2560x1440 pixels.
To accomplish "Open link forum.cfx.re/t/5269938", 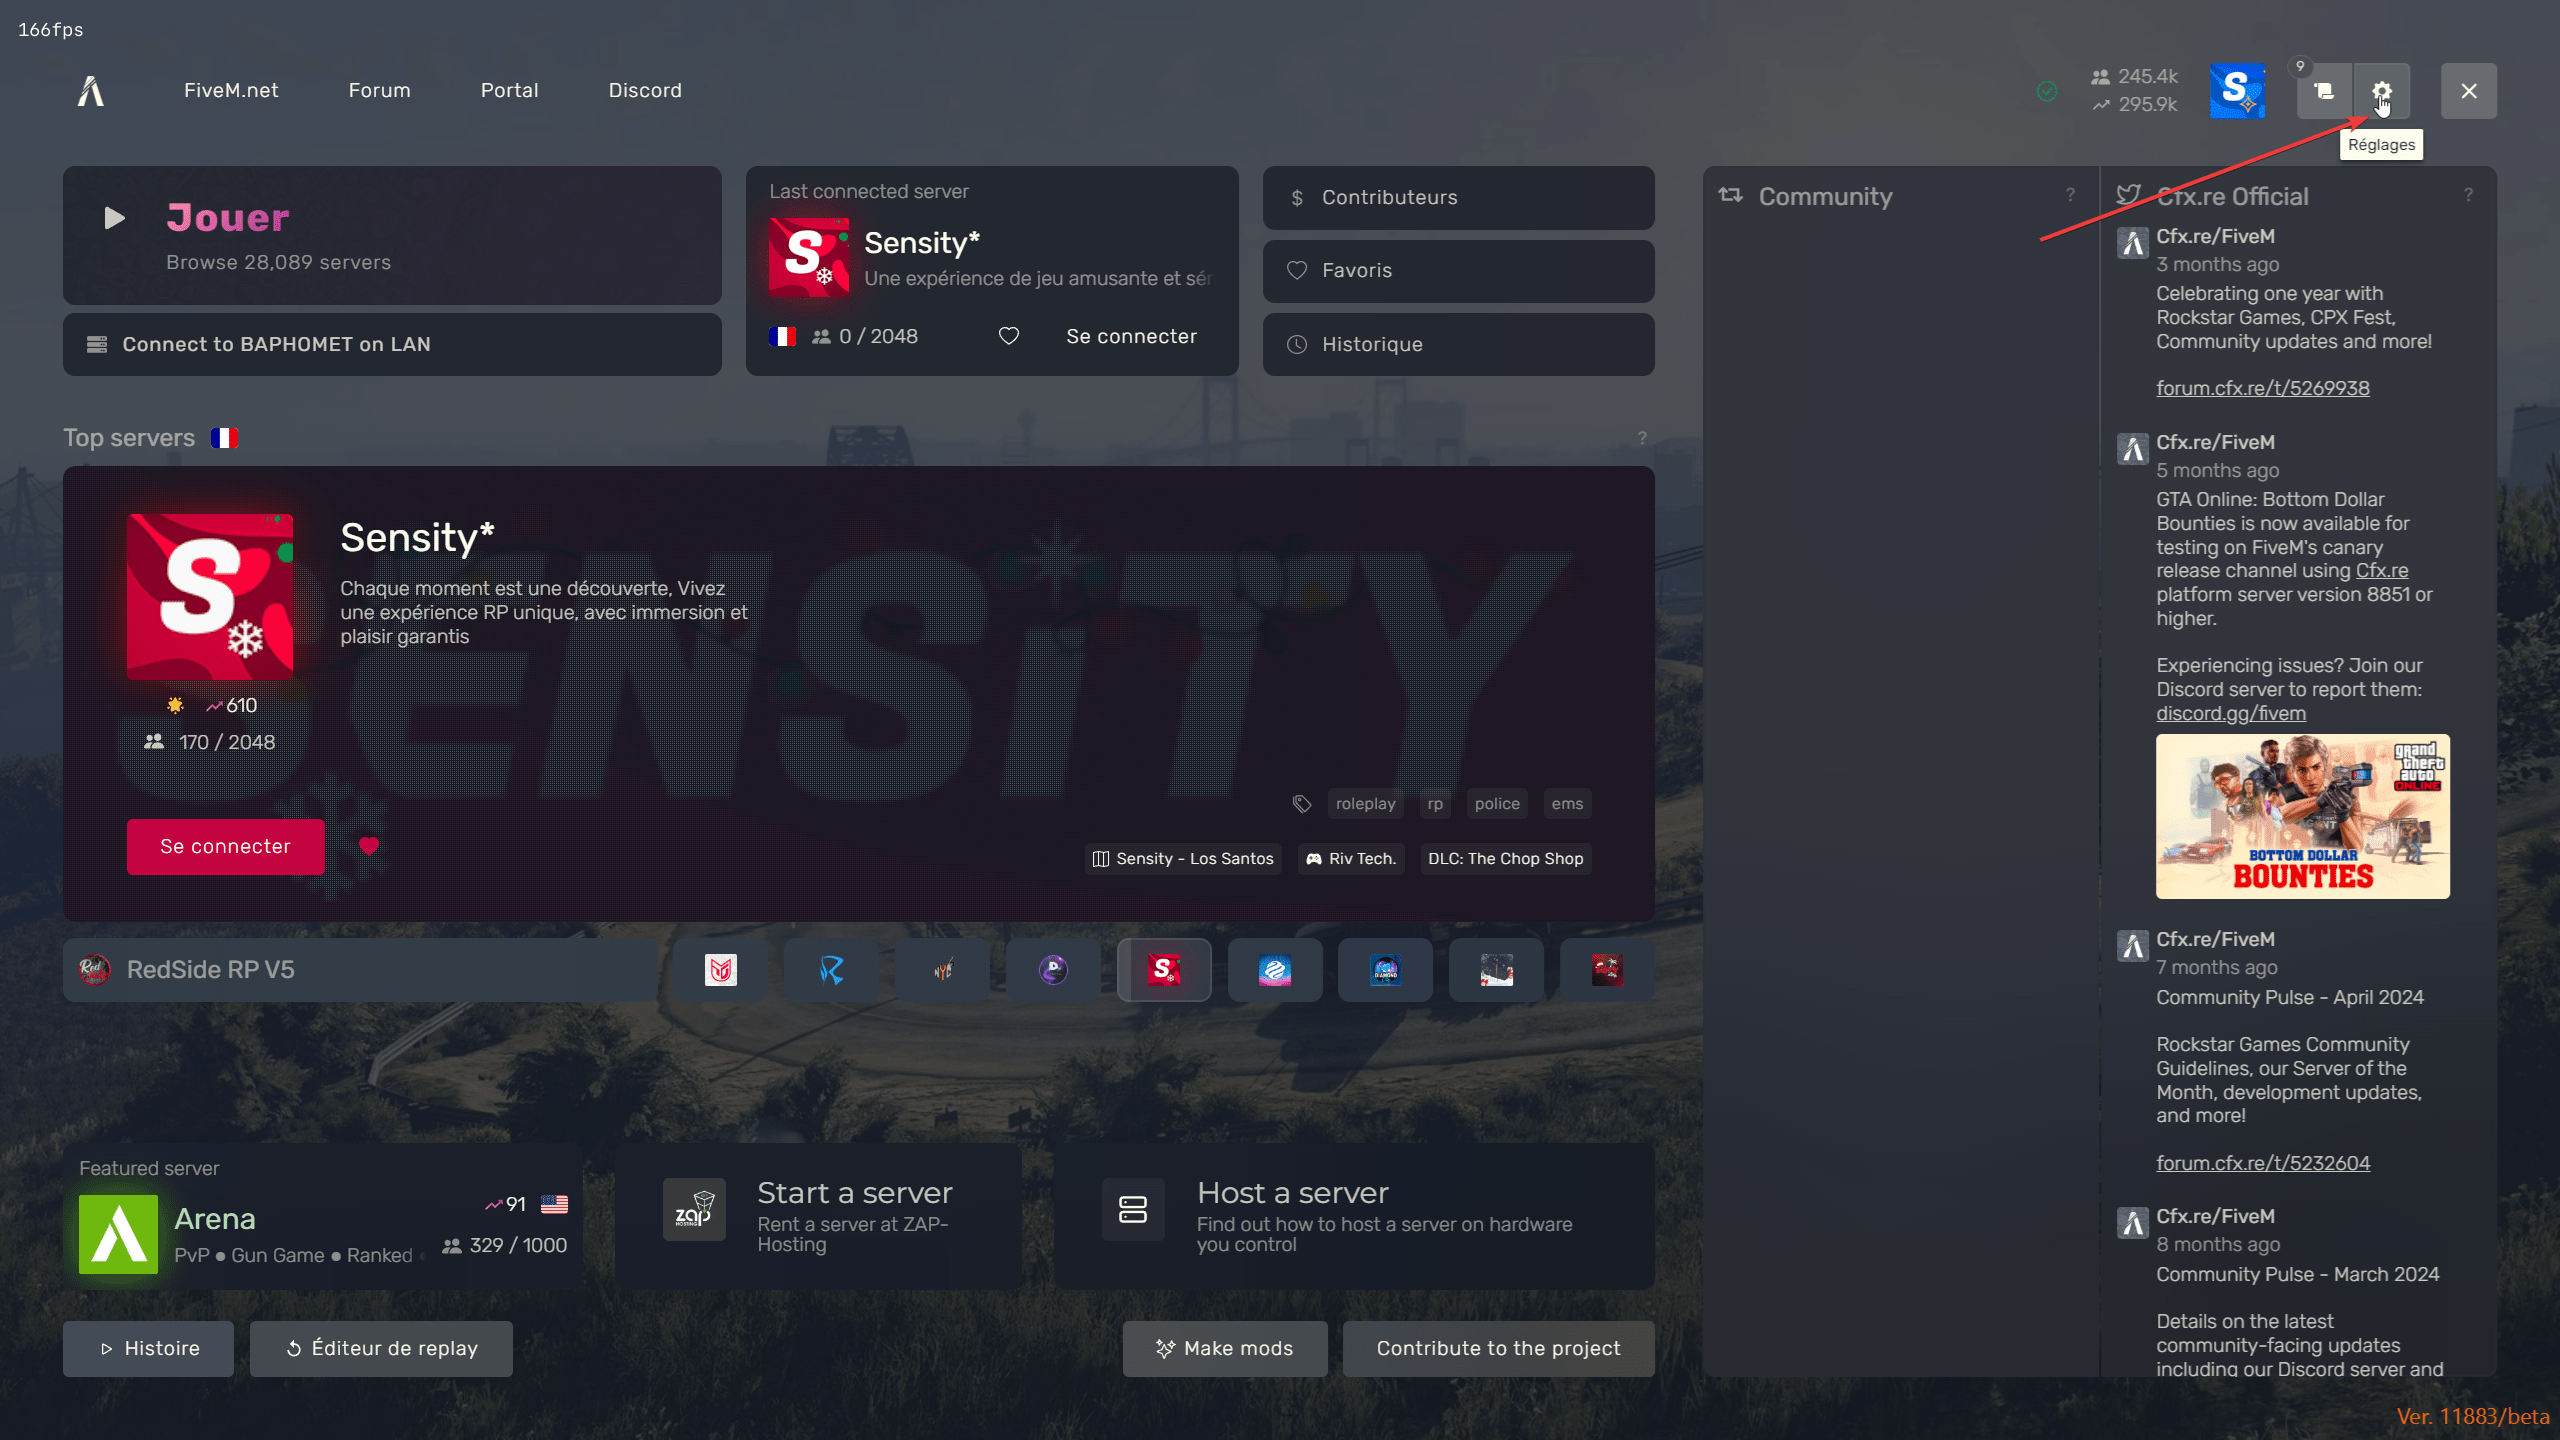I will 2262,388.
